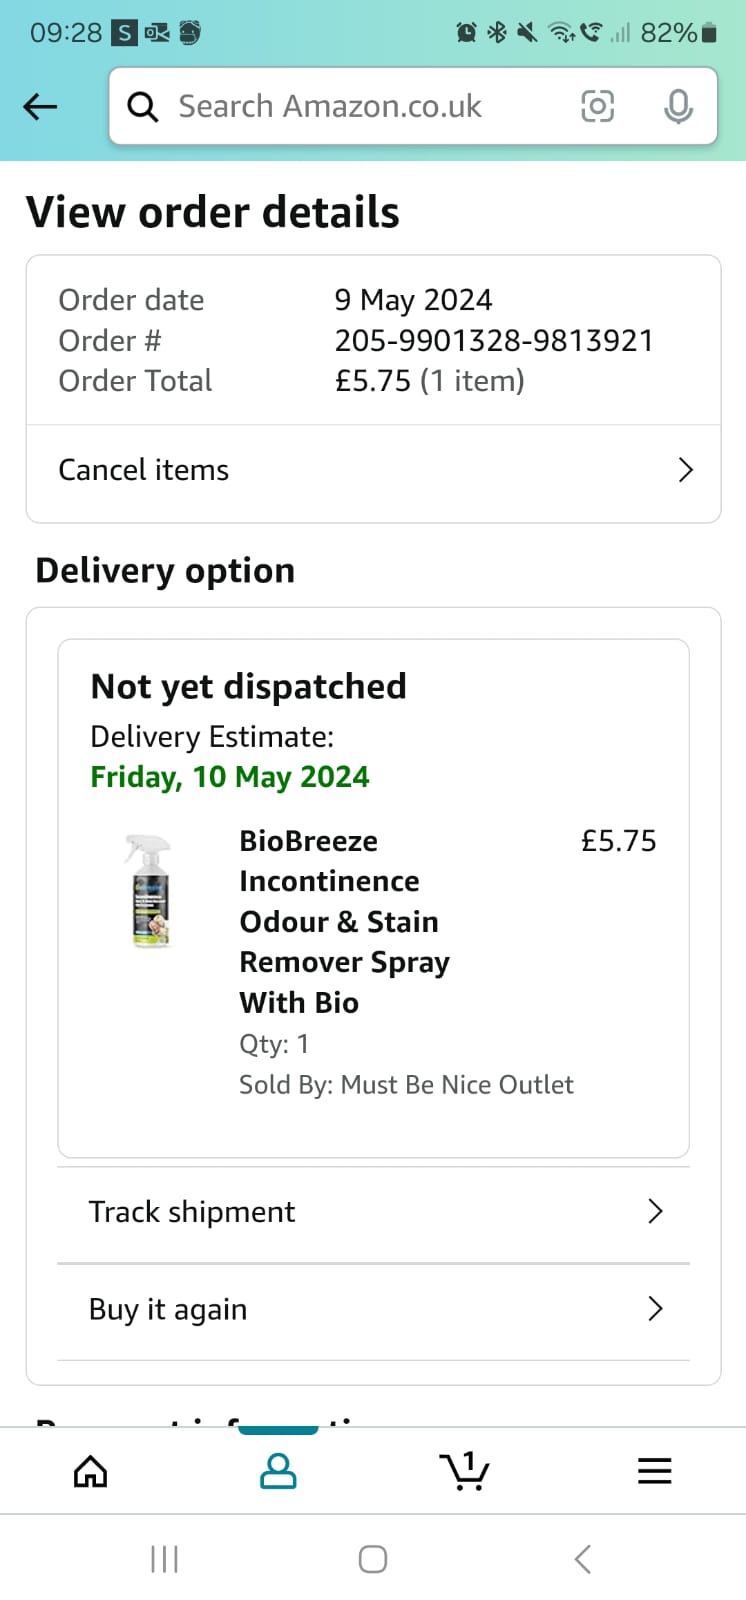Open the account profile tab

pyautogui.click(x=278, y=1471)
